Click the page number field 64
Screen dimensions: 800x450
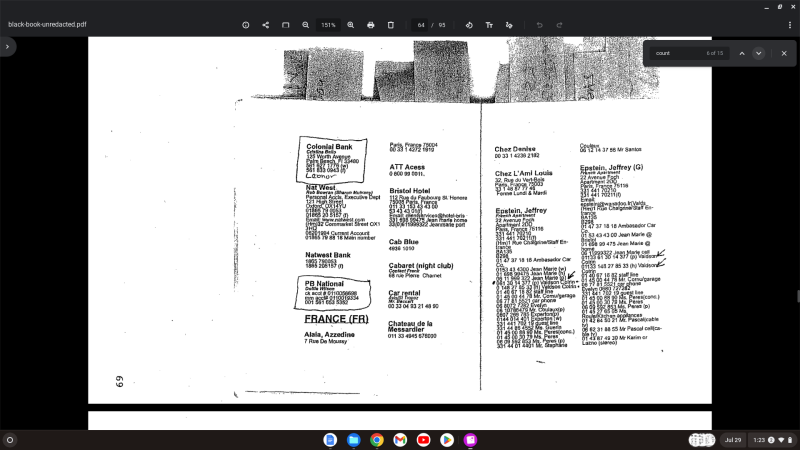click(420, 25)
